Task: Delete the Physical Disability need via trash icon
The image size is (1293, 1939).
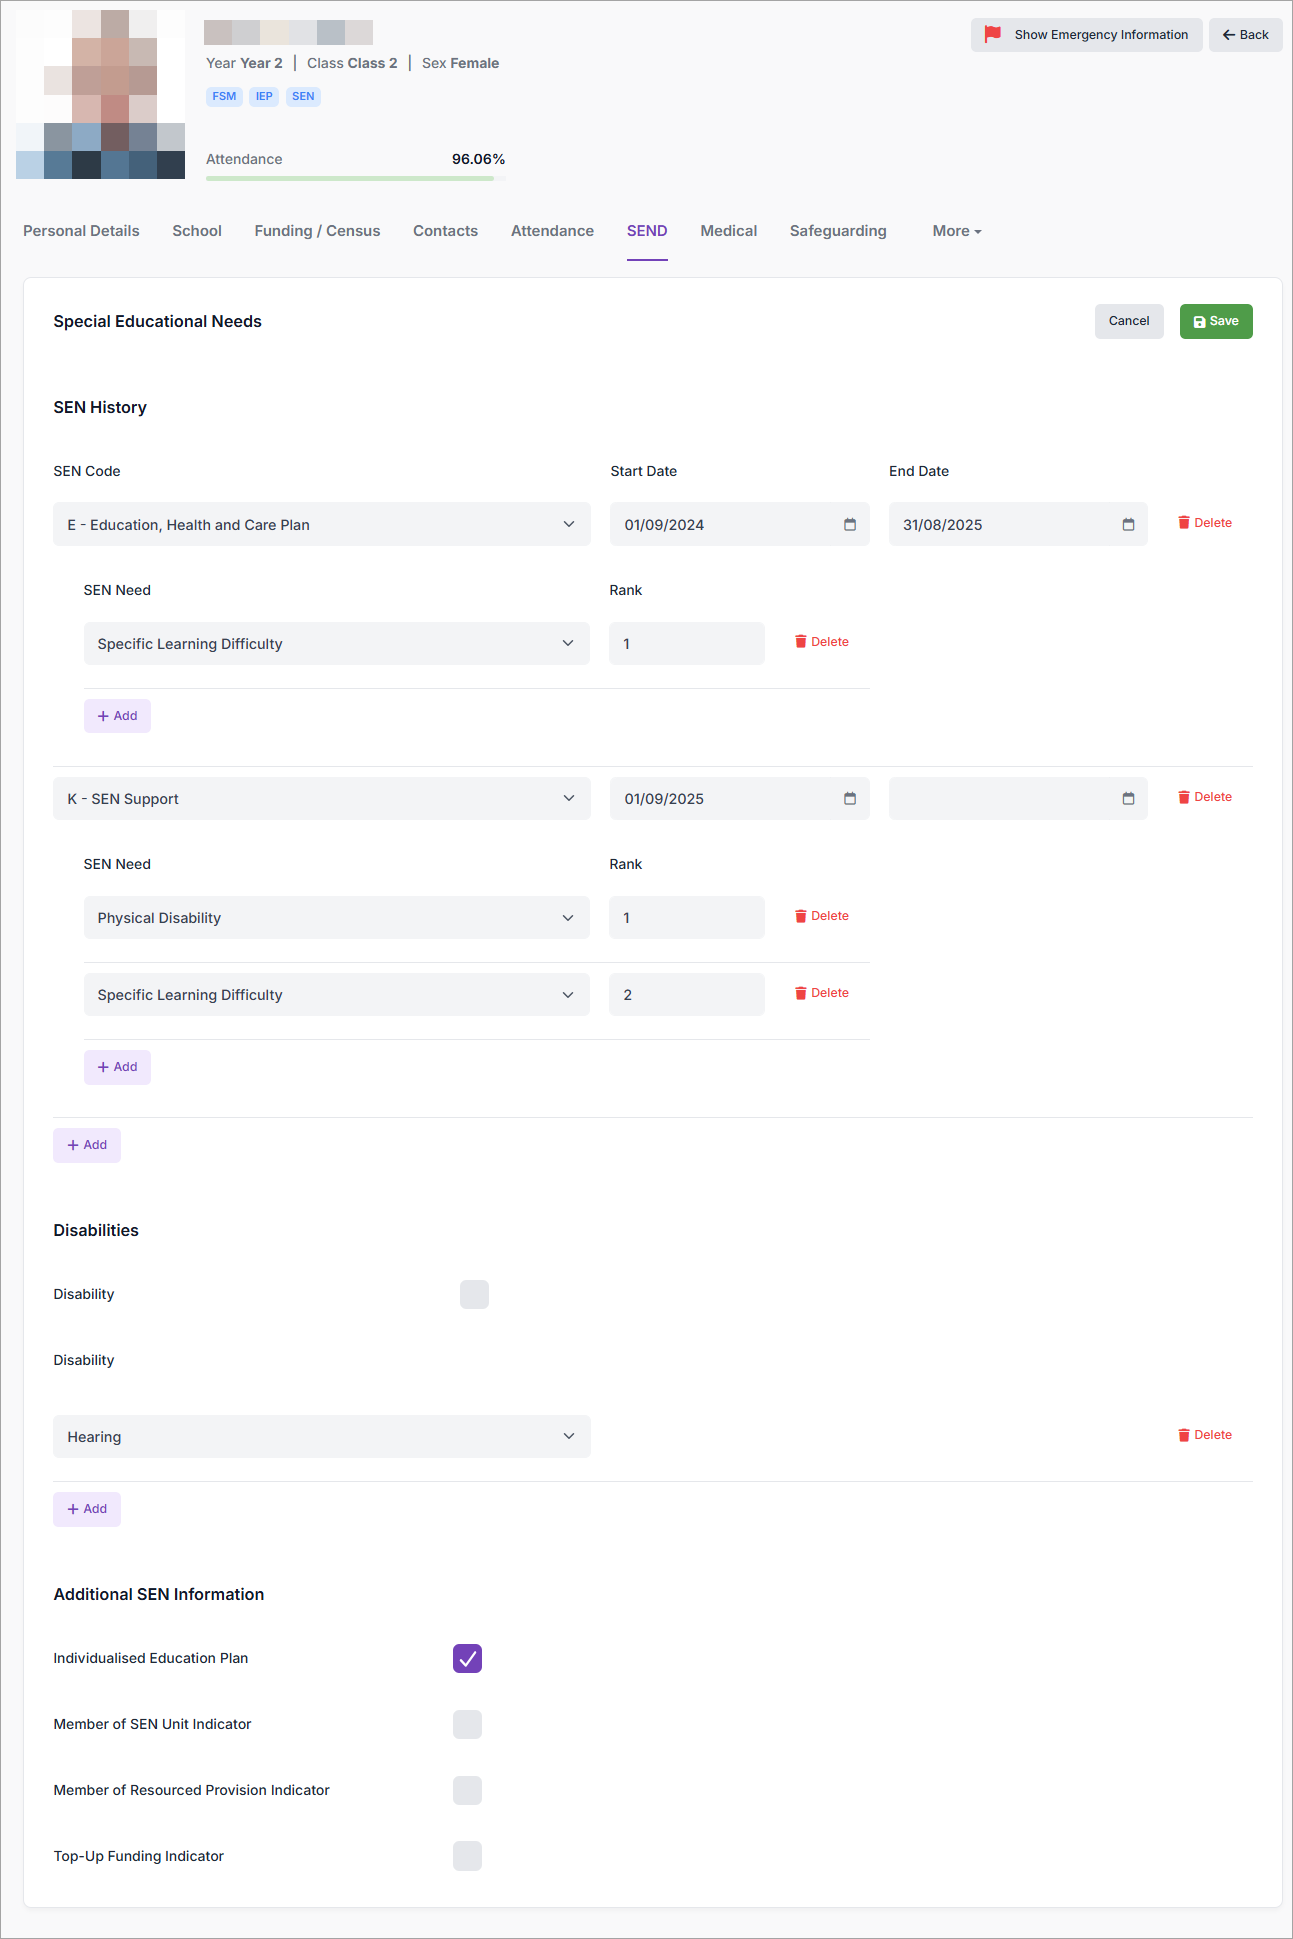Action: click(x=801, y=917)
